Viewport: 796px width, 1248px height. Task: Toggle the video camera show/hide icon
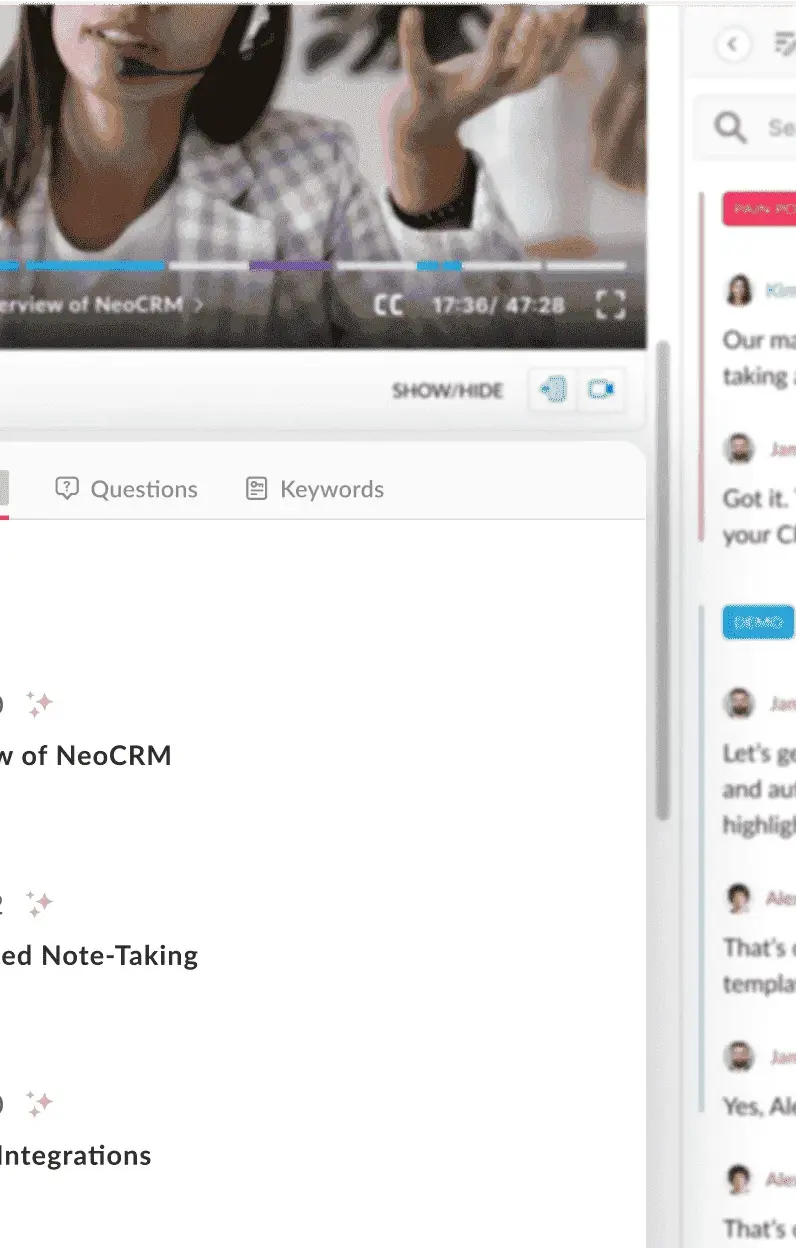tap(600, 390)
